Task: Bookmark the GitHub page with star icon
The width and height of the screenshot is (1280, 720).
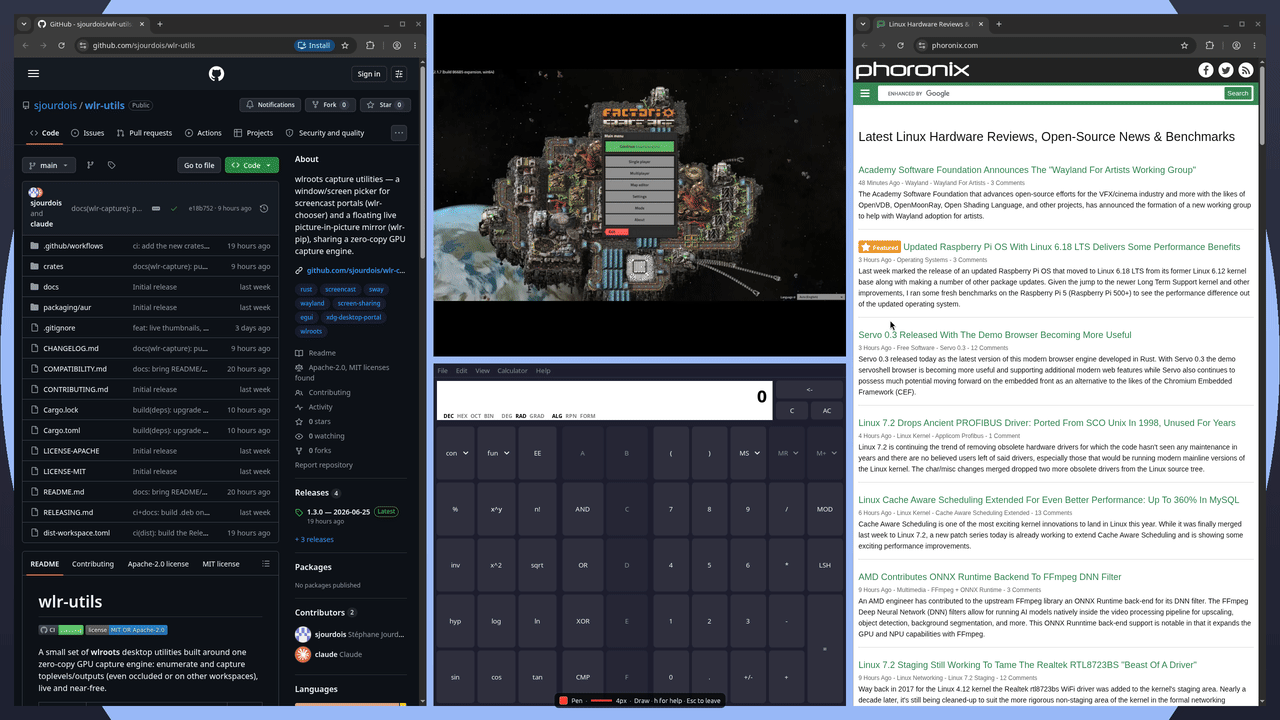Action: [345, 45]
